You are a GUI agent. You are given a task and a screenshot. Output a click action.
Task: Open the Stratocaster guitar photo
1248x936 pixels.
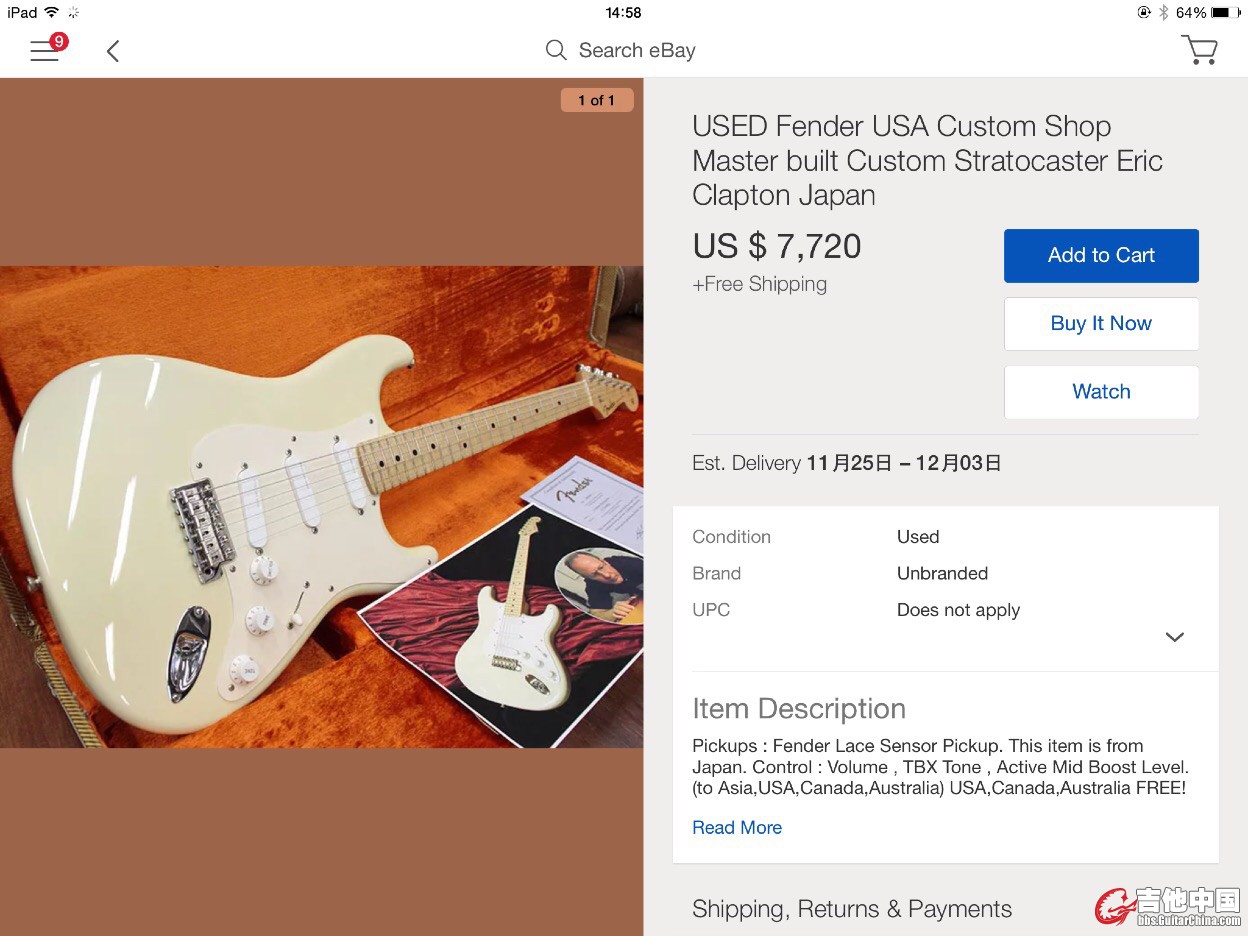coord(321,506)
